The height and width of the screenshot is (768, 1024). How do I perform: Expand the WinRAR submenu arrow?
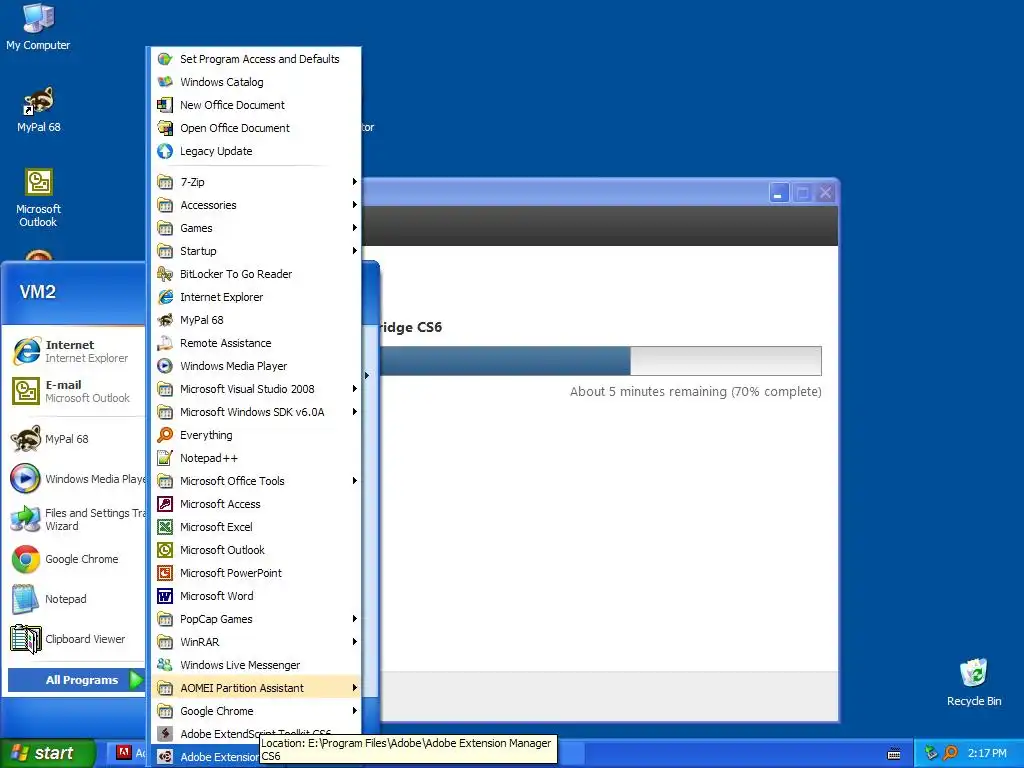[x=355, y=642]
